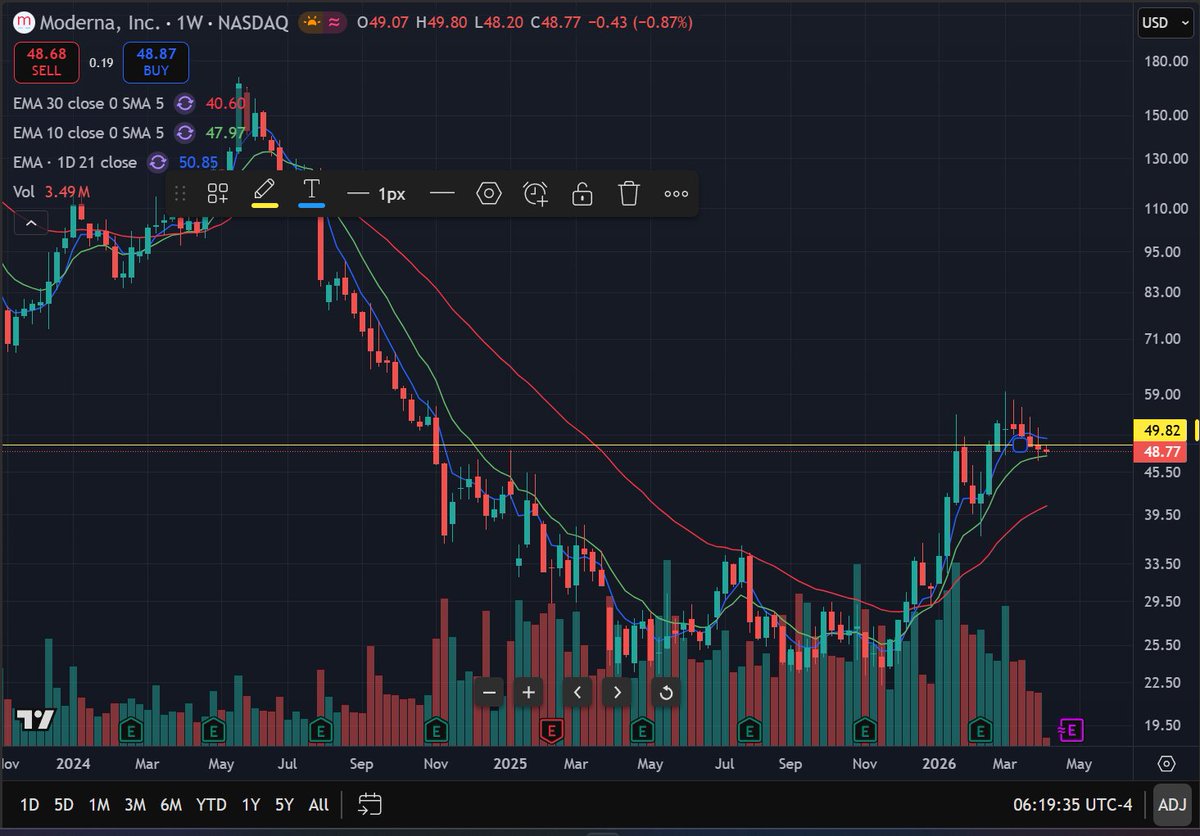Image resolution: width=1200 pixels, height=836 pixels.
Task: Open the go-to-date calendar icon
Action: click(x=370, y=804)
